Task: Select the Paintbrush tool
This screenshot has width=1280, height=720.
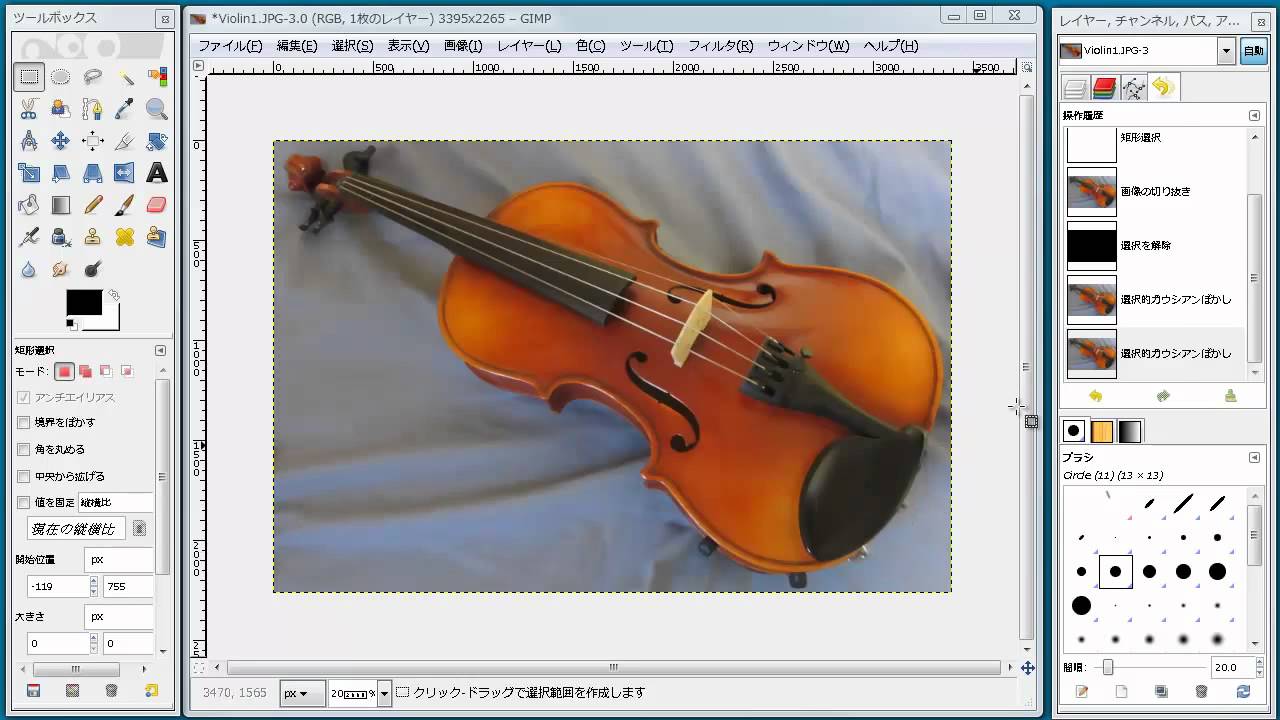Action: (125, 205)
